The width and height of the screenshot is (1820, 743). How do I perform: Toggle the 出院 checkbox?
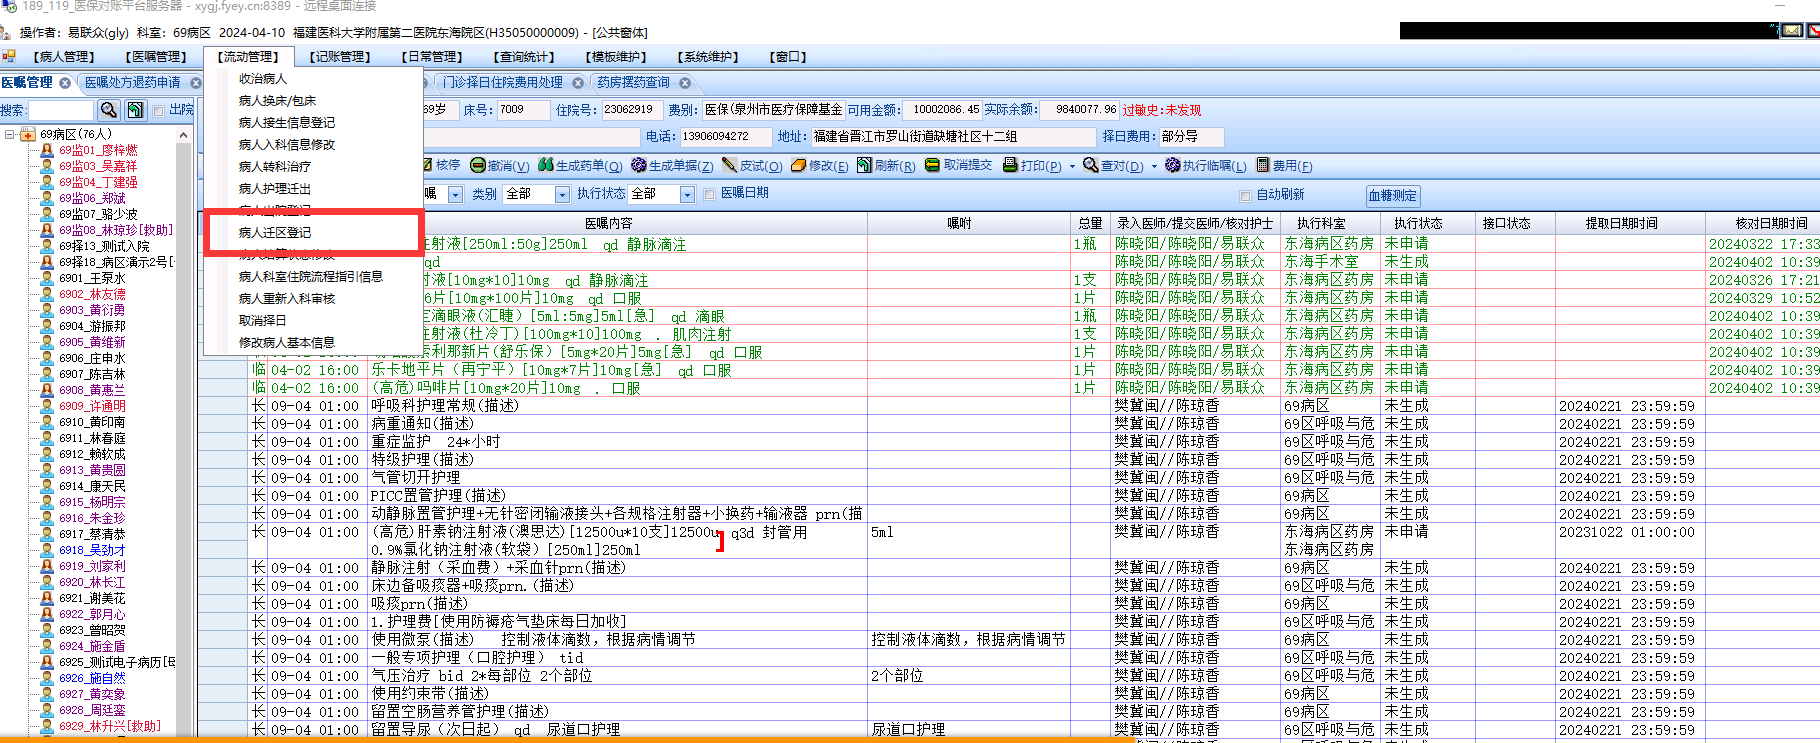[158, 110]
